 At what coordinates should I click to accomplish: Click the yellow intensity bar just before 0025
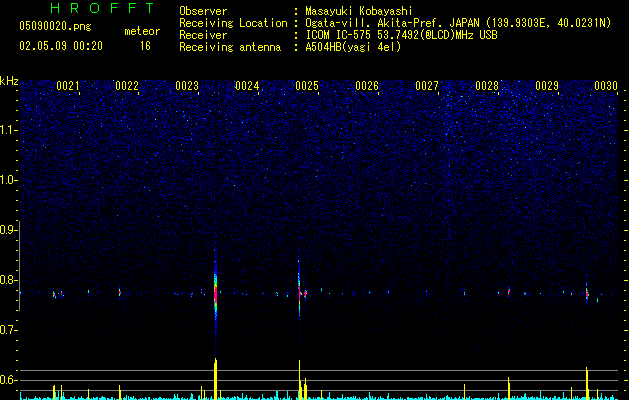(x=299, y=380)
